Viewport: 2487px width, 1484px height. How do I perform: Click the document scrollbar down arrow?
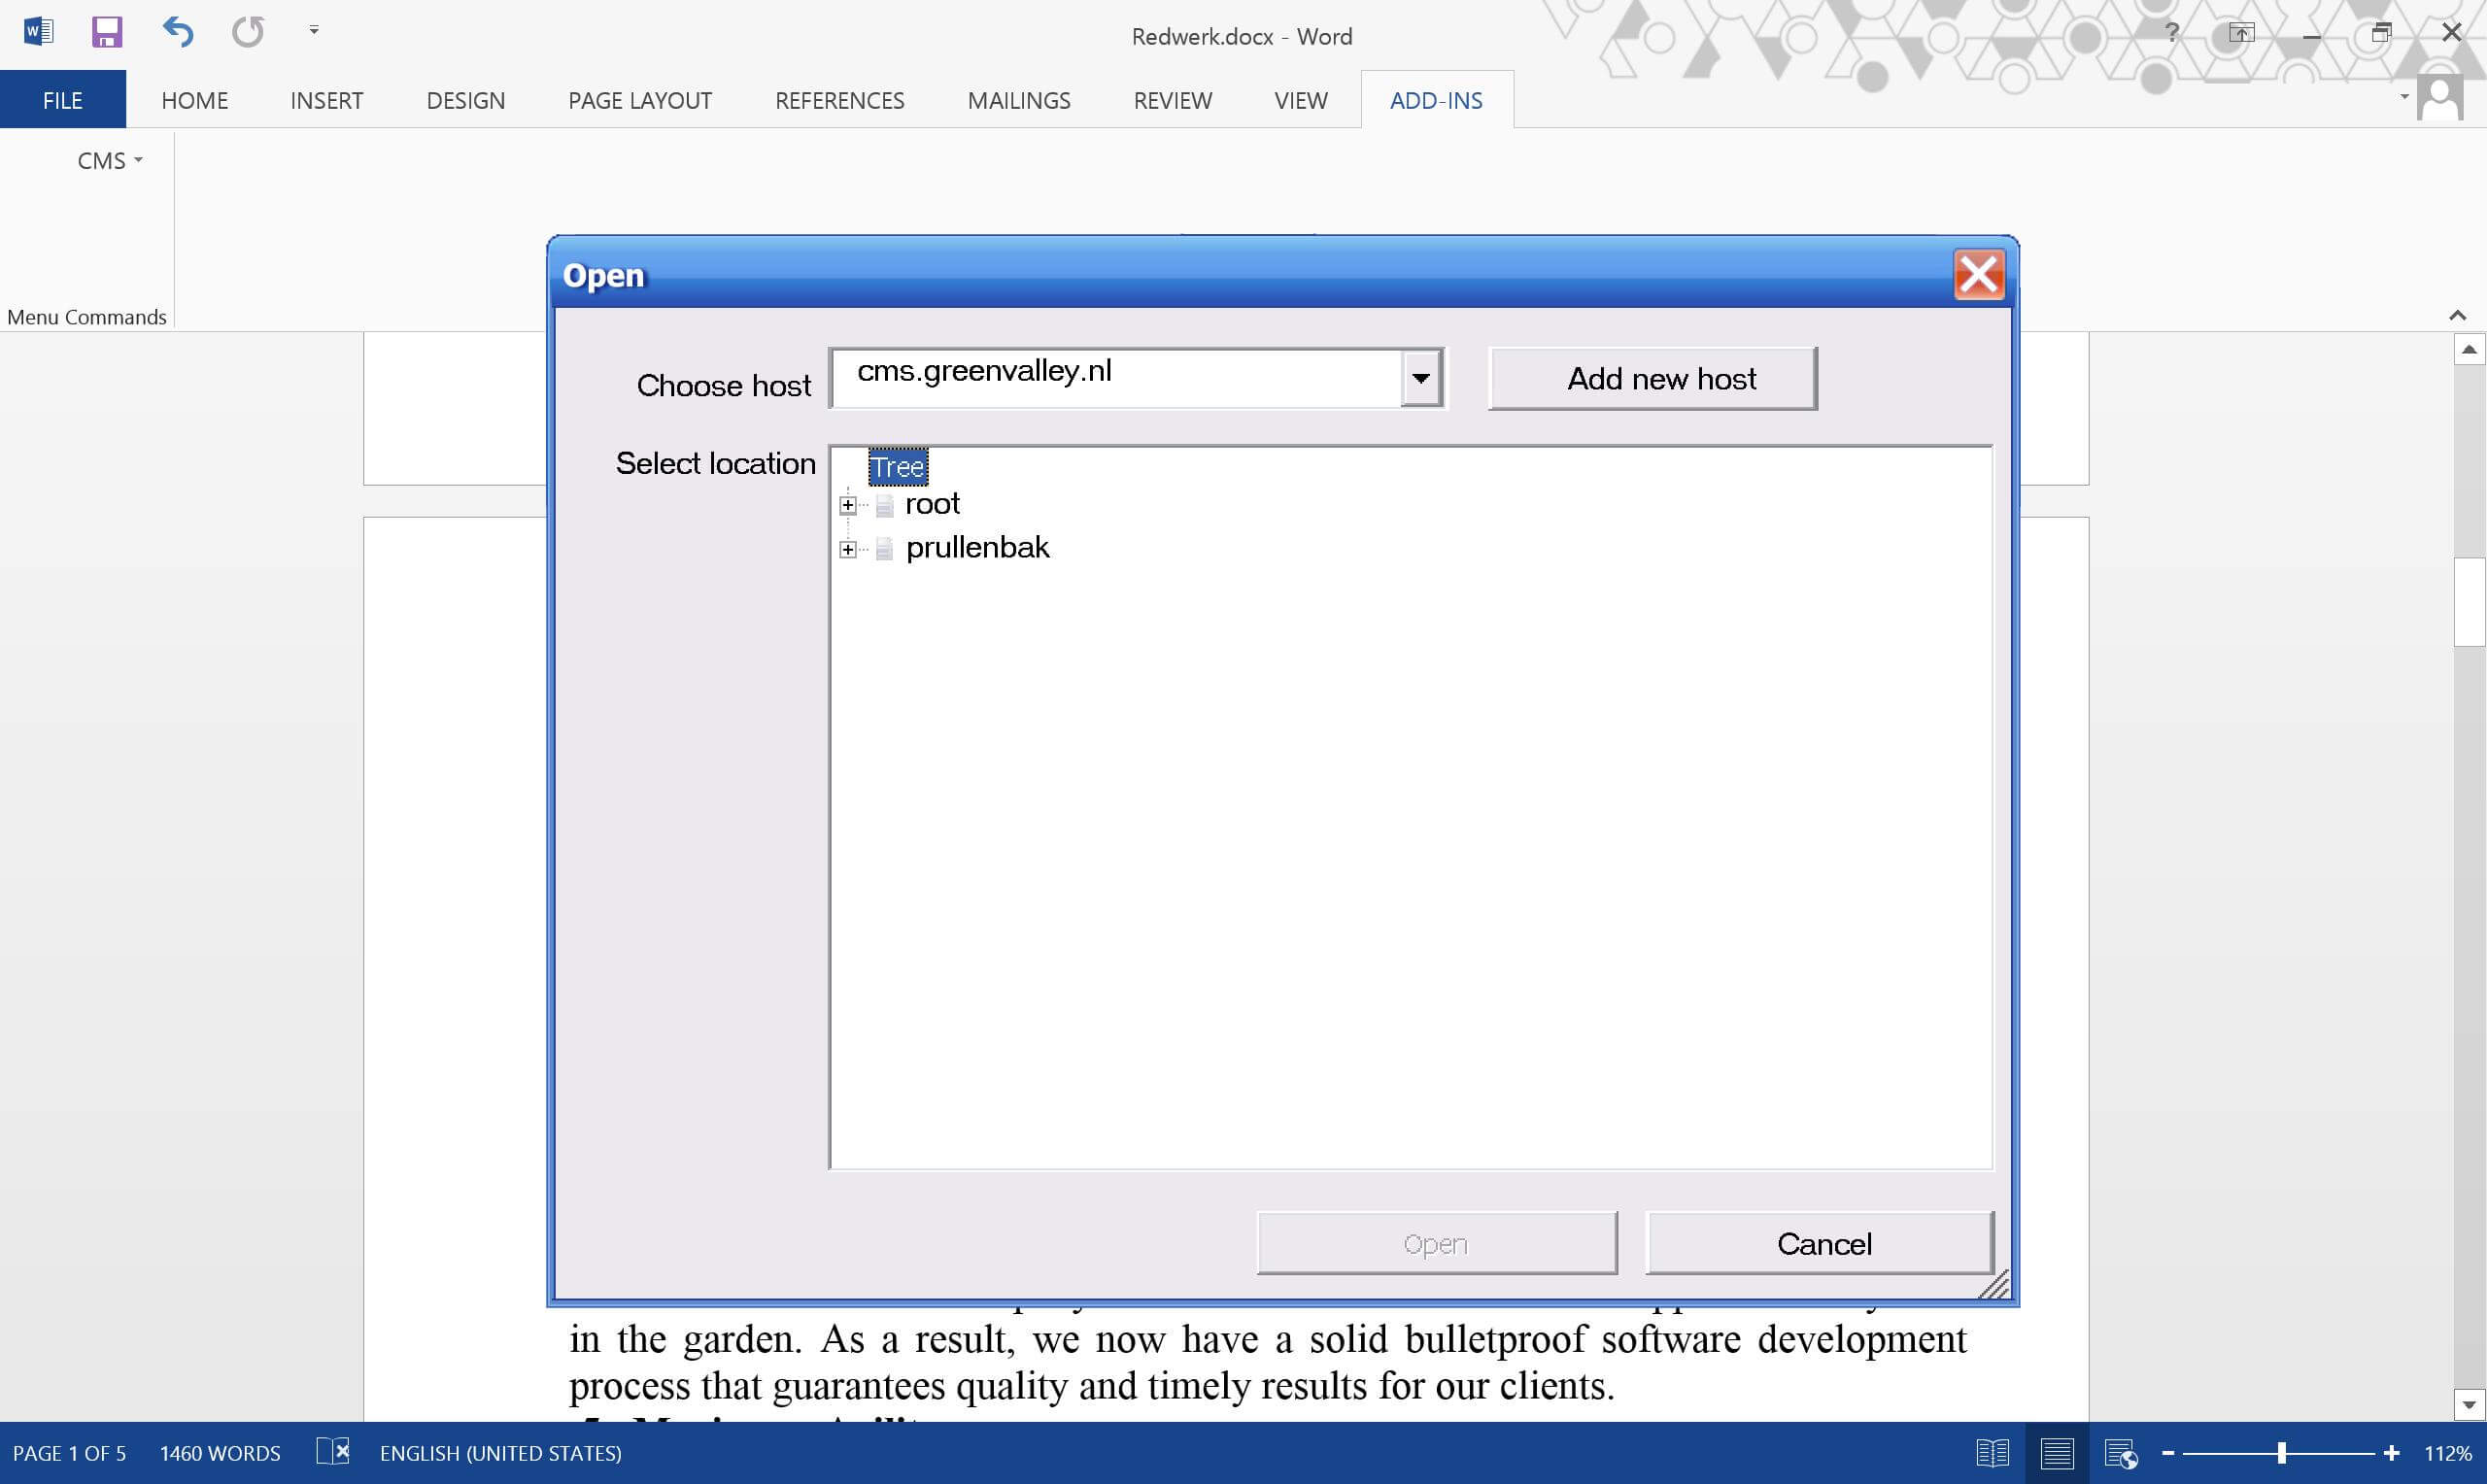point(2469,1404)
